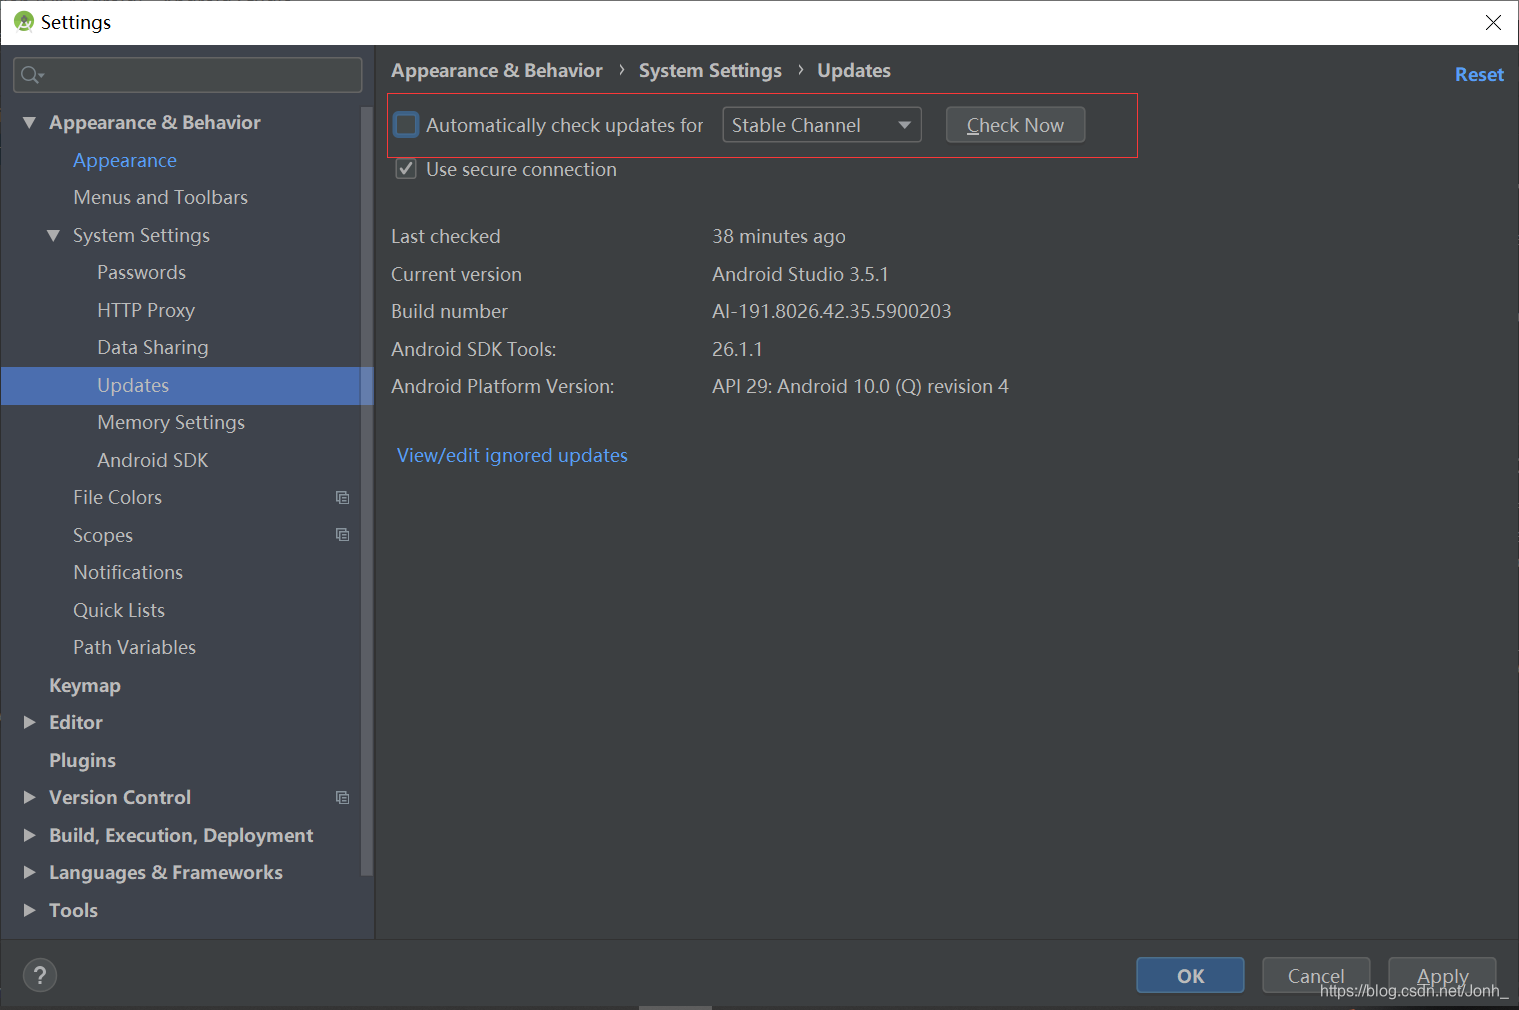Click the Android Studio 3.5.1 version value

click(x=800, y=274)
